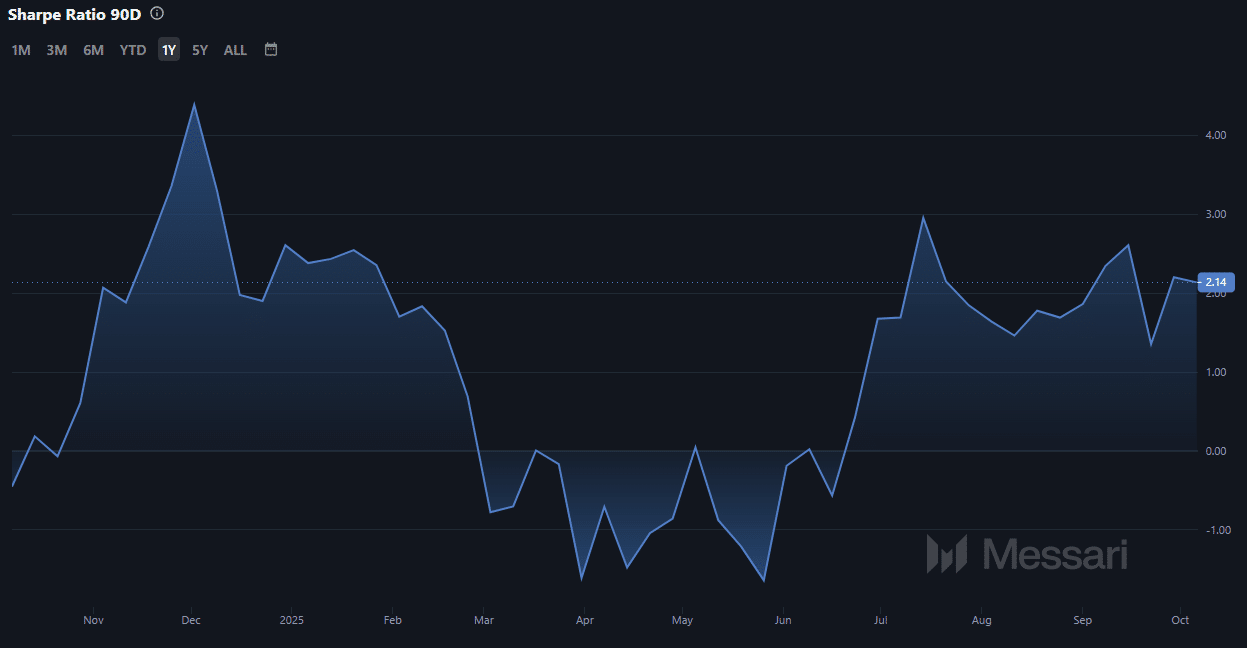The height and width of the screenshot is (648, 1247).
Task: Click the Sharpe Ratio 90D title
Action: (75, 15)
